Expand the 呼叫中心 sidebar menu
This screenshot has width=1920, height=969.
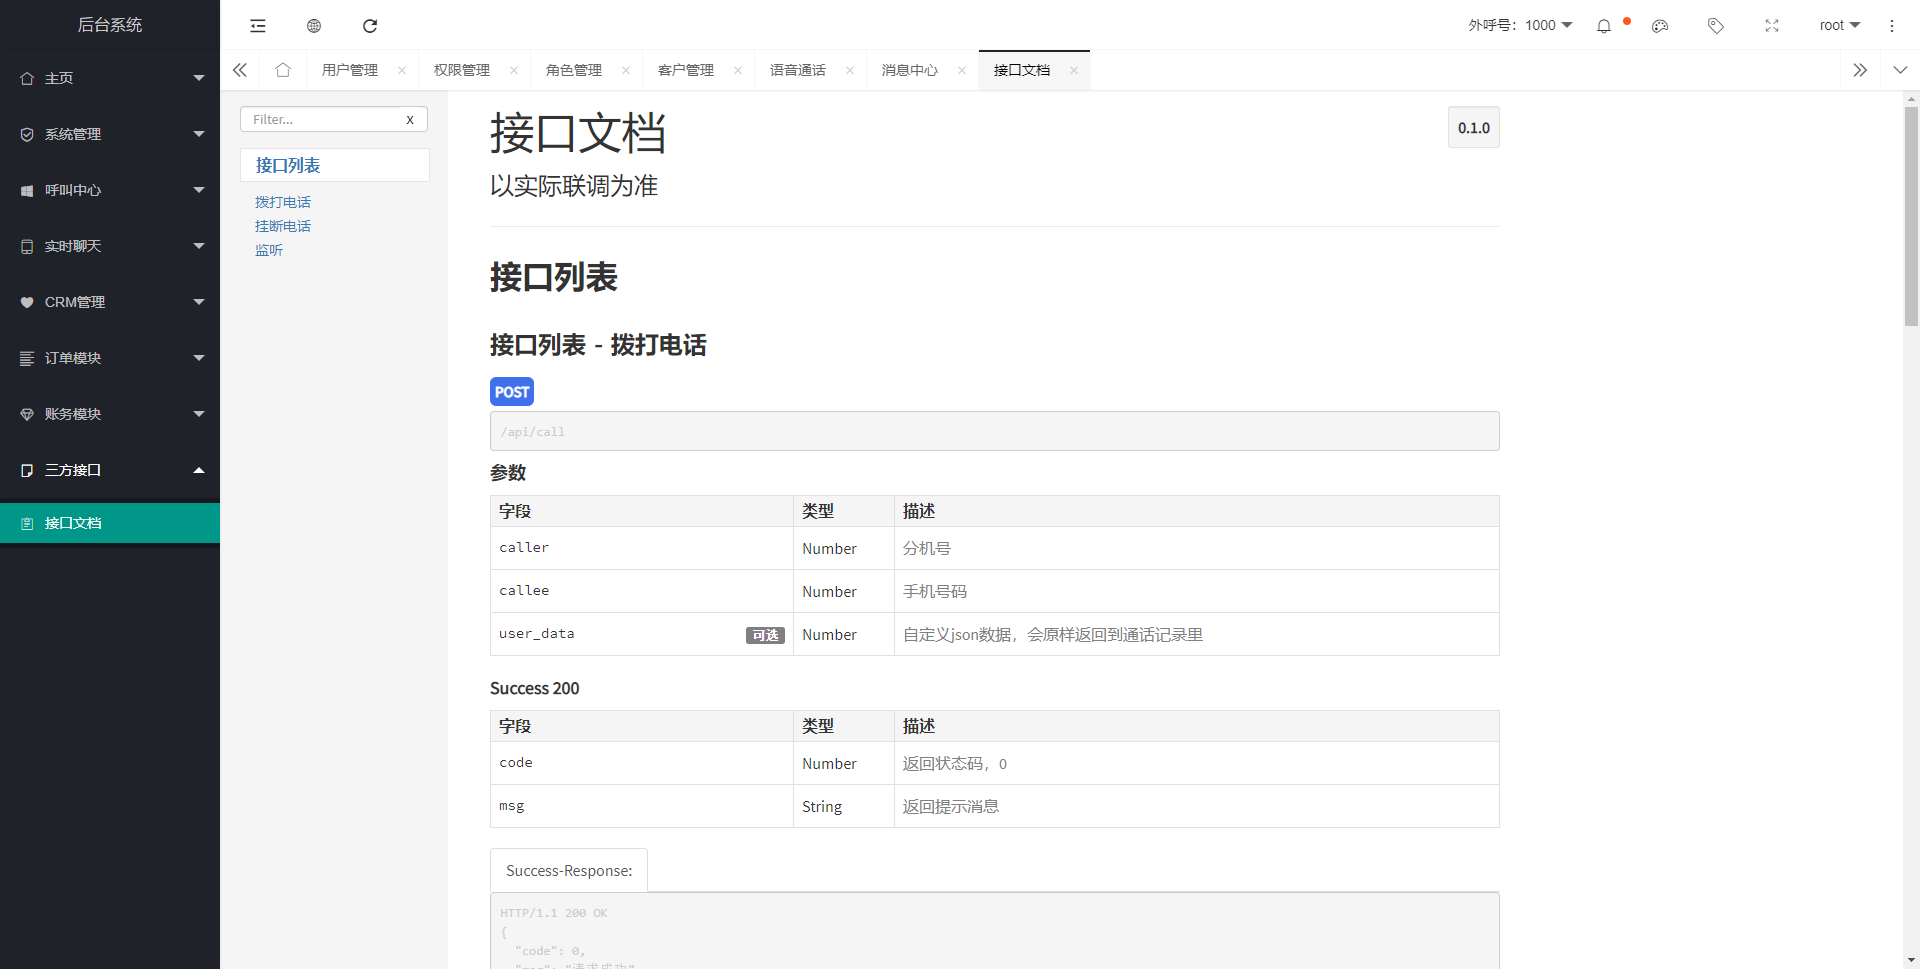tap(110, 190)
